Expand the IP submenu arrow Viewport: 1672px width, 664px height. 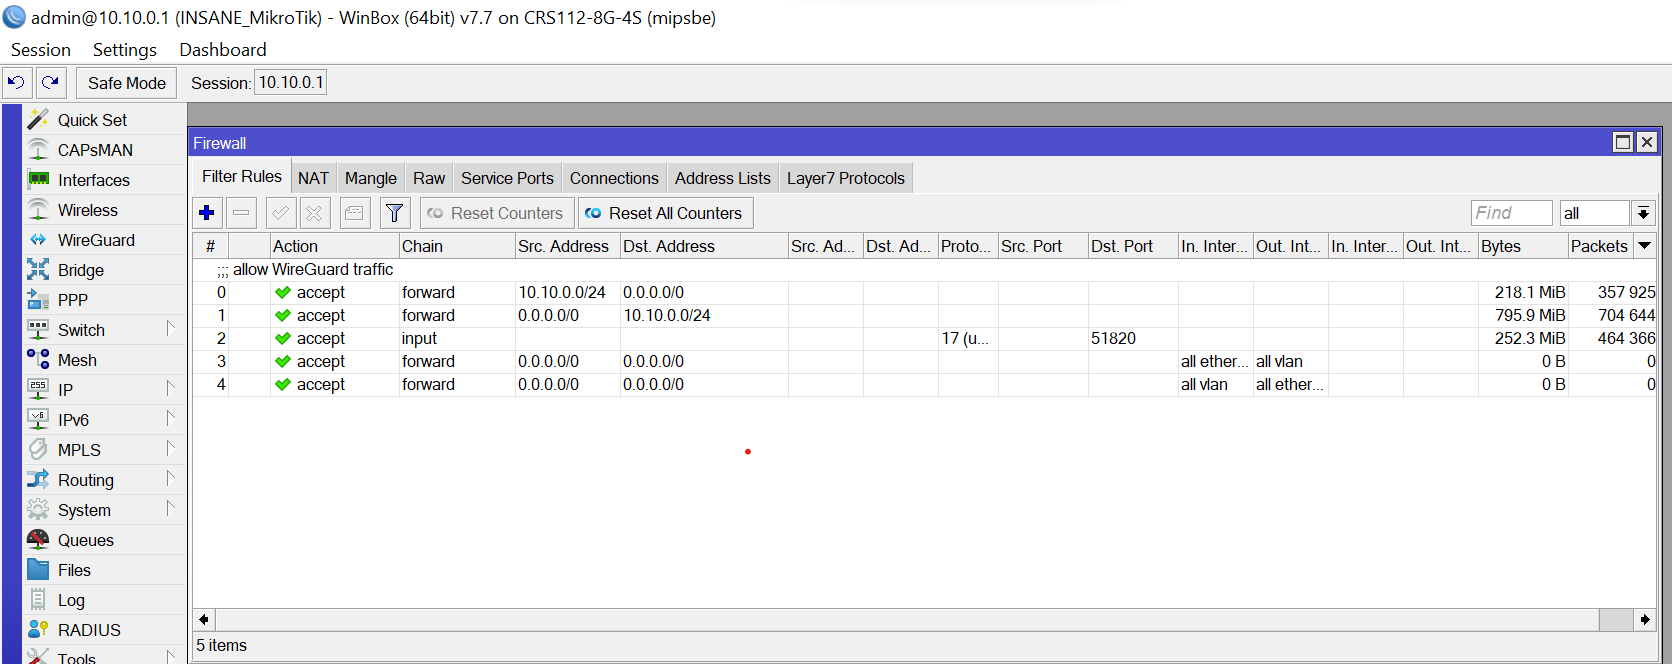tap(170, 388)
